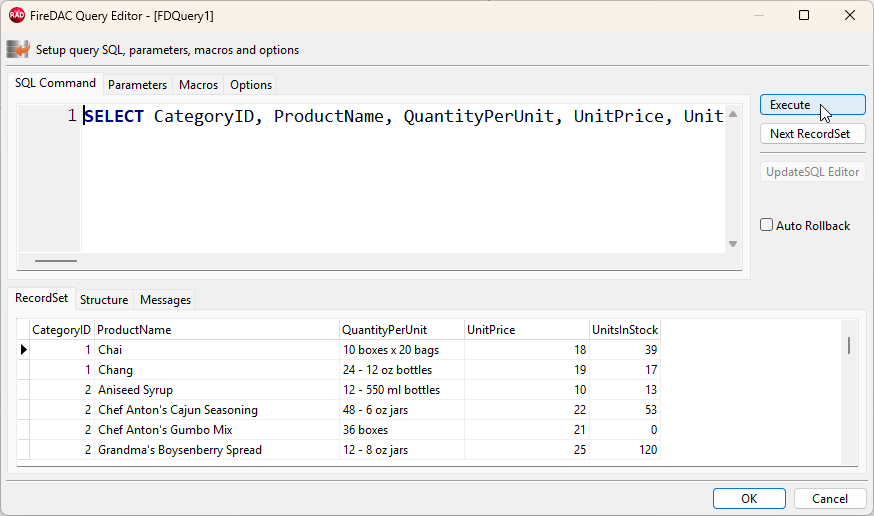Switch to the Options tab
The image size is (874, 516).
click(251, 85)
